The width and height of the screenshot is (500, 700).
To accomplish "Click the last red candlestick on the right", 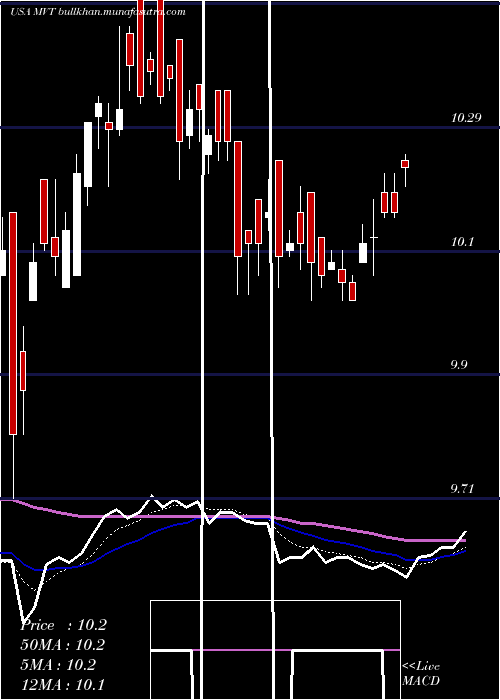I will point(405,164).
